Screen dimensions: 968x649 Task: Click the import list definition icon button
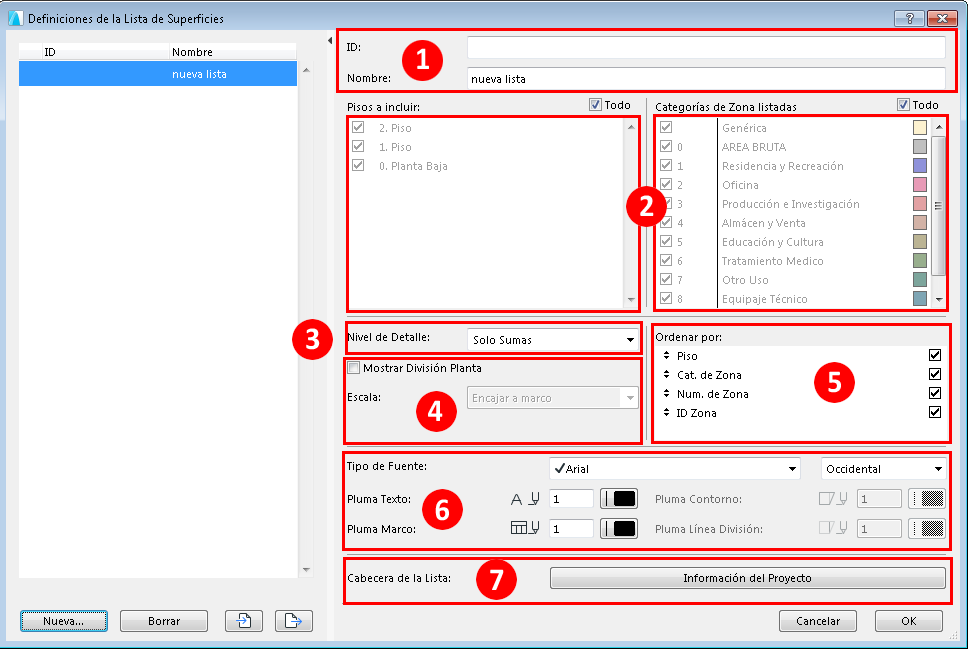click(x=244, y=621)
